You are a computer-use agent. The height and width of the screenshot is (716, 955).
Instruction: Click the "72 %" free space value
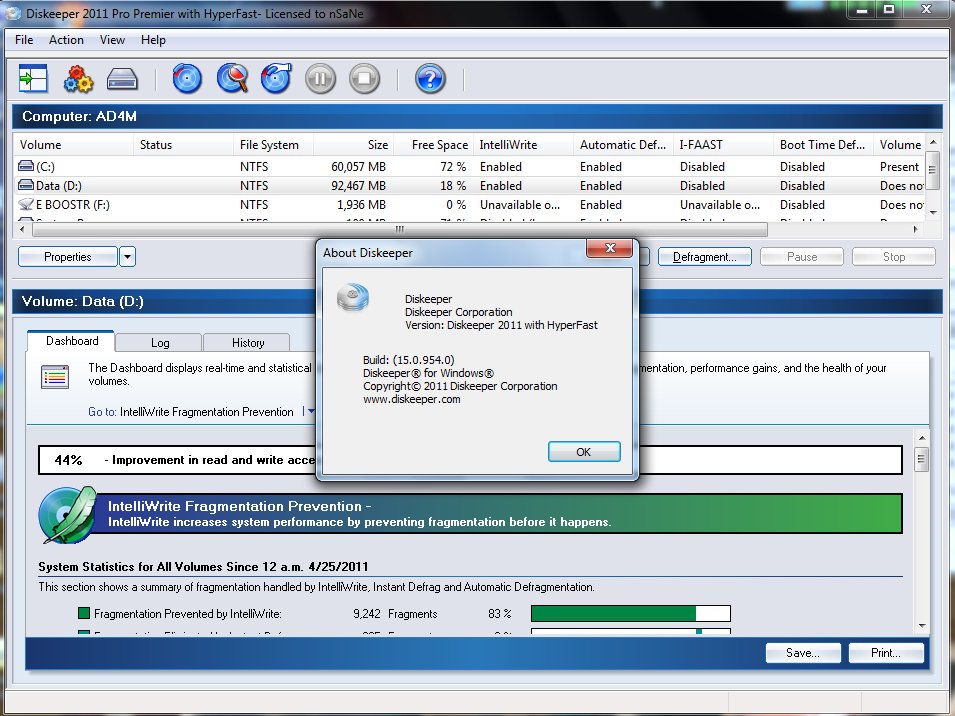tap(453, 166)
